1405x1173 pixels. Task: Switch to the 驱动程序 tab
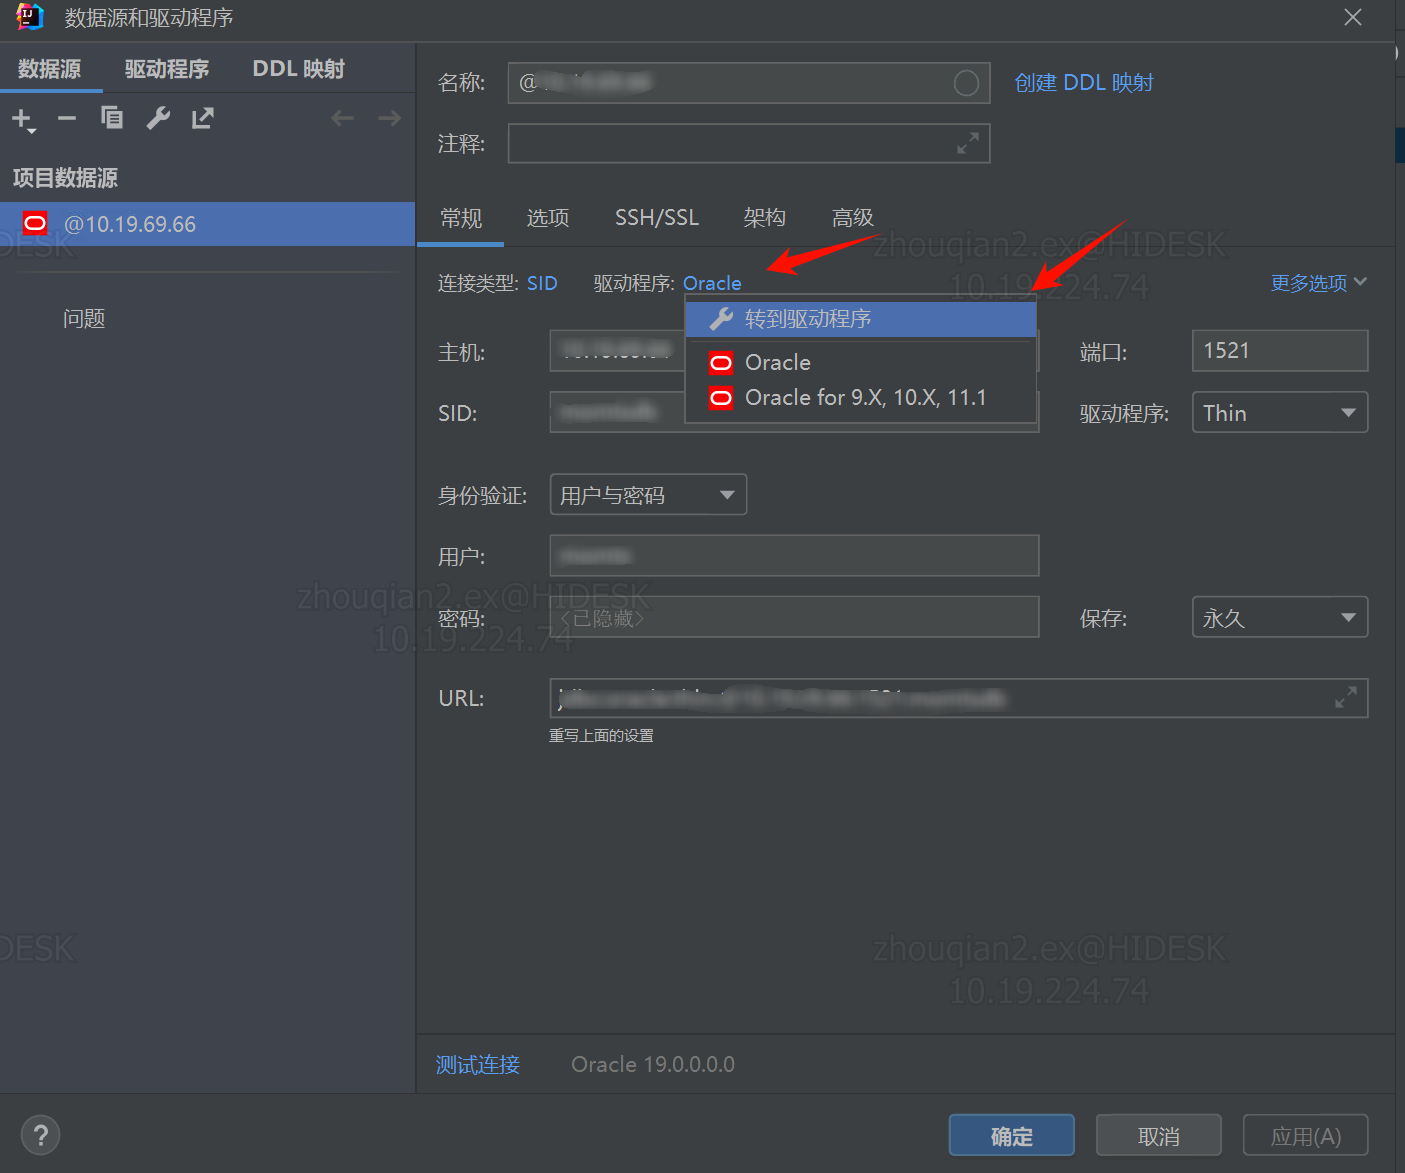point(167,69)
